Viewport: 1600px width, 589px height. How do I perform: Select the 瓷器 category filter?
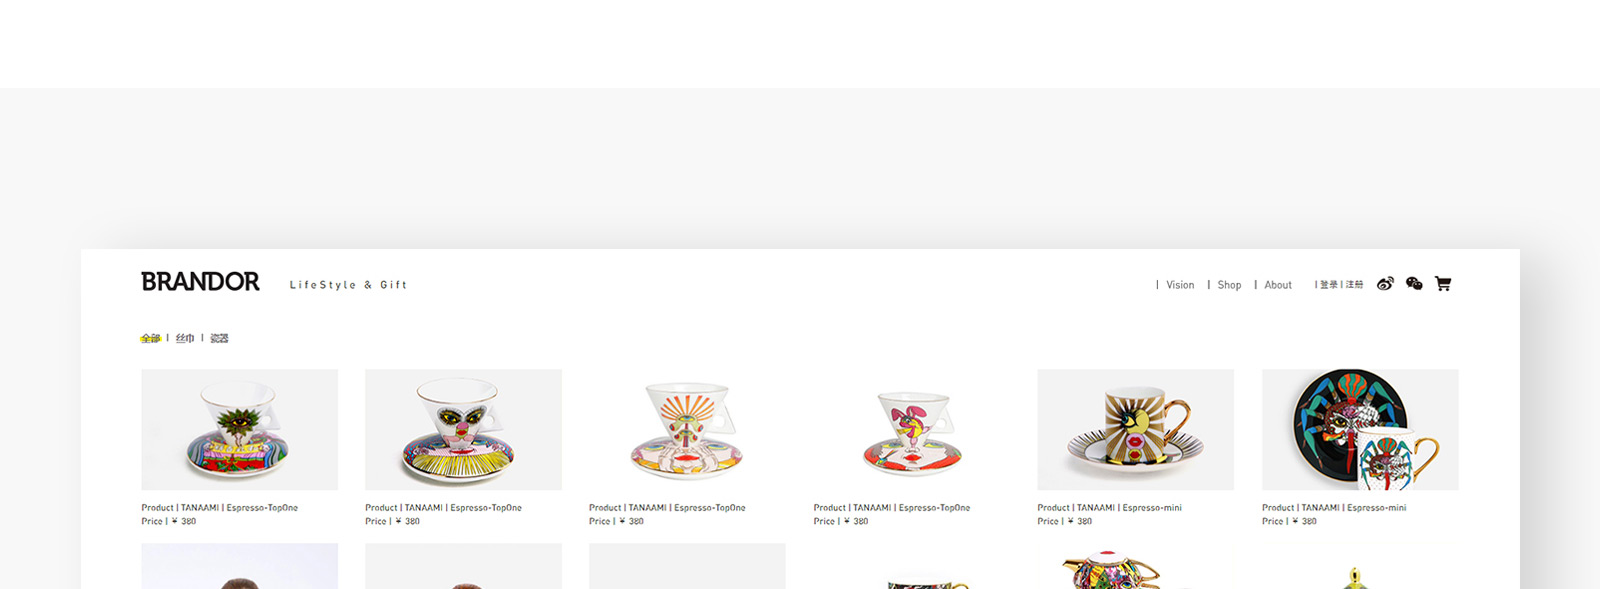click(x=219, y=338)
